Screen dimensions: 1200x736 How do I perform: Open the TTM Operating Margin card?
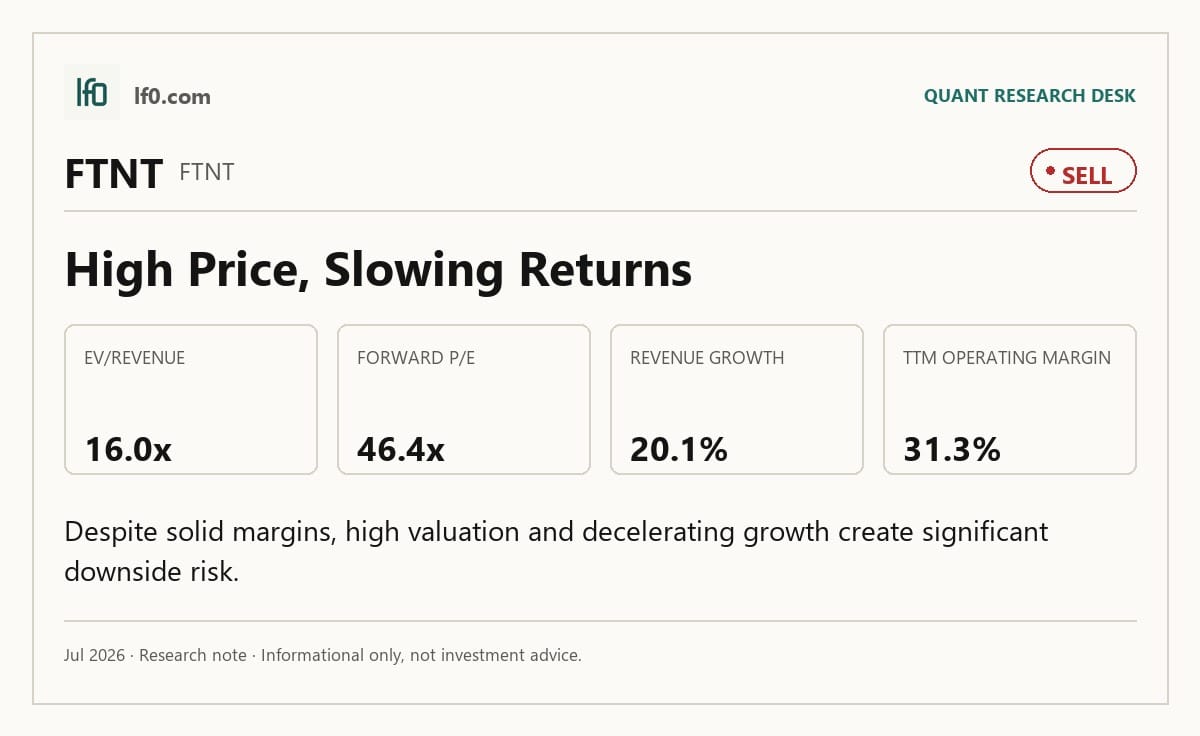point(1010,399)
